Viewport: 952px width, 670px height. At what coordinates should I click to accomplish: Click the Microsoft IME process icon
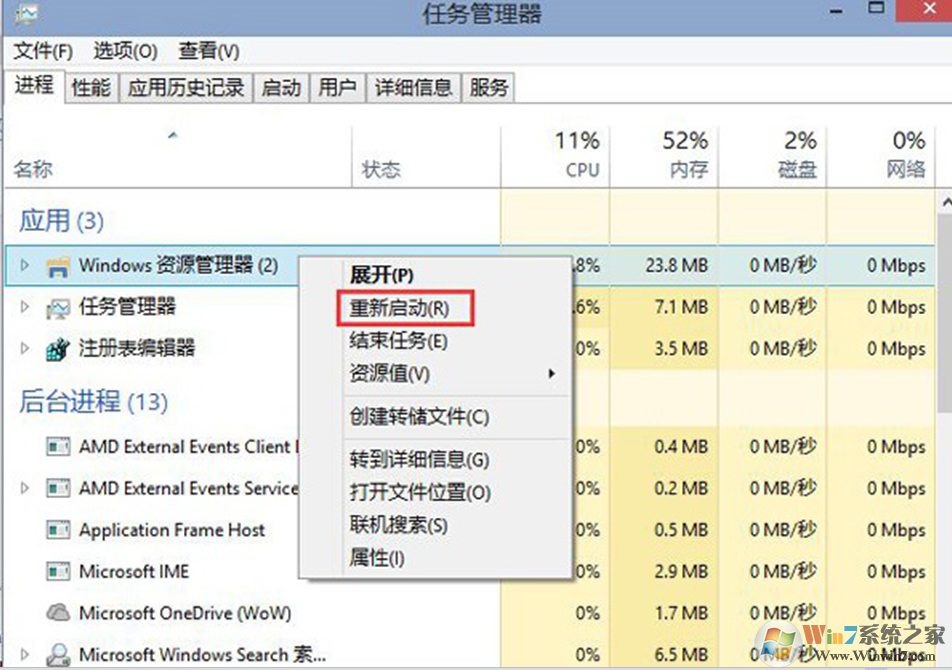point(58,572)
